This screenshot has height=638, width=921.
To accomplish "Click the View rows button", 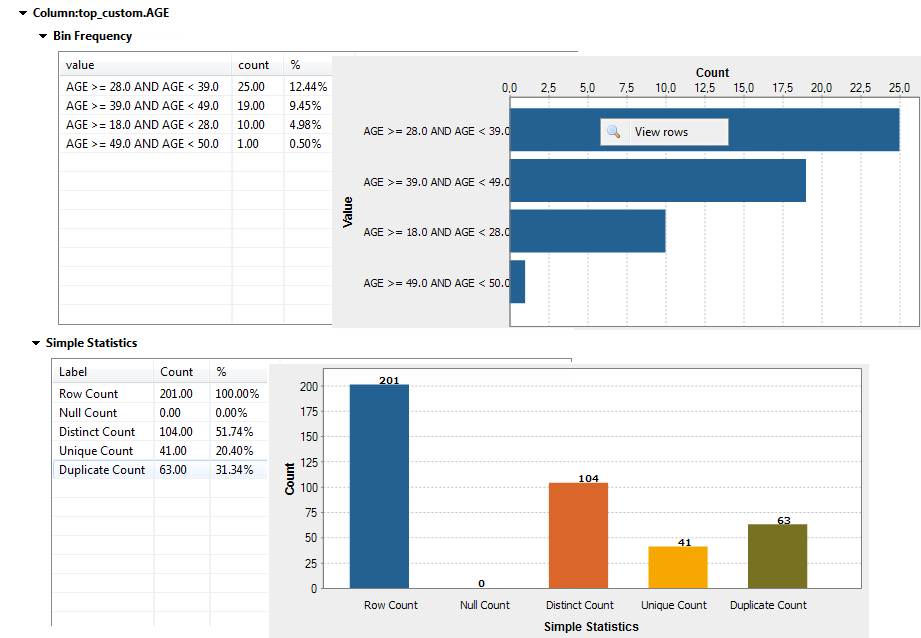I will pyautogui.click(x=663, y=130).
